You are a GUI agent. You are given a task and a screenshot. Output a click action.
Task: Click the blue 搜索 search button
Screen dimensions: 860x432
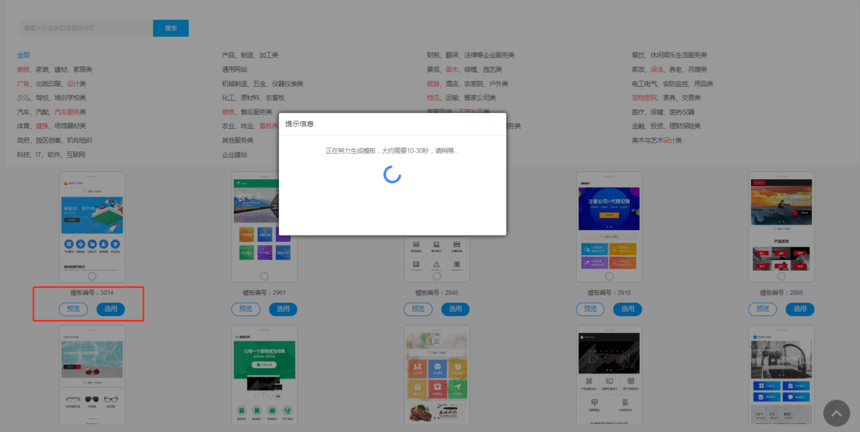click(x=171, y=28)
